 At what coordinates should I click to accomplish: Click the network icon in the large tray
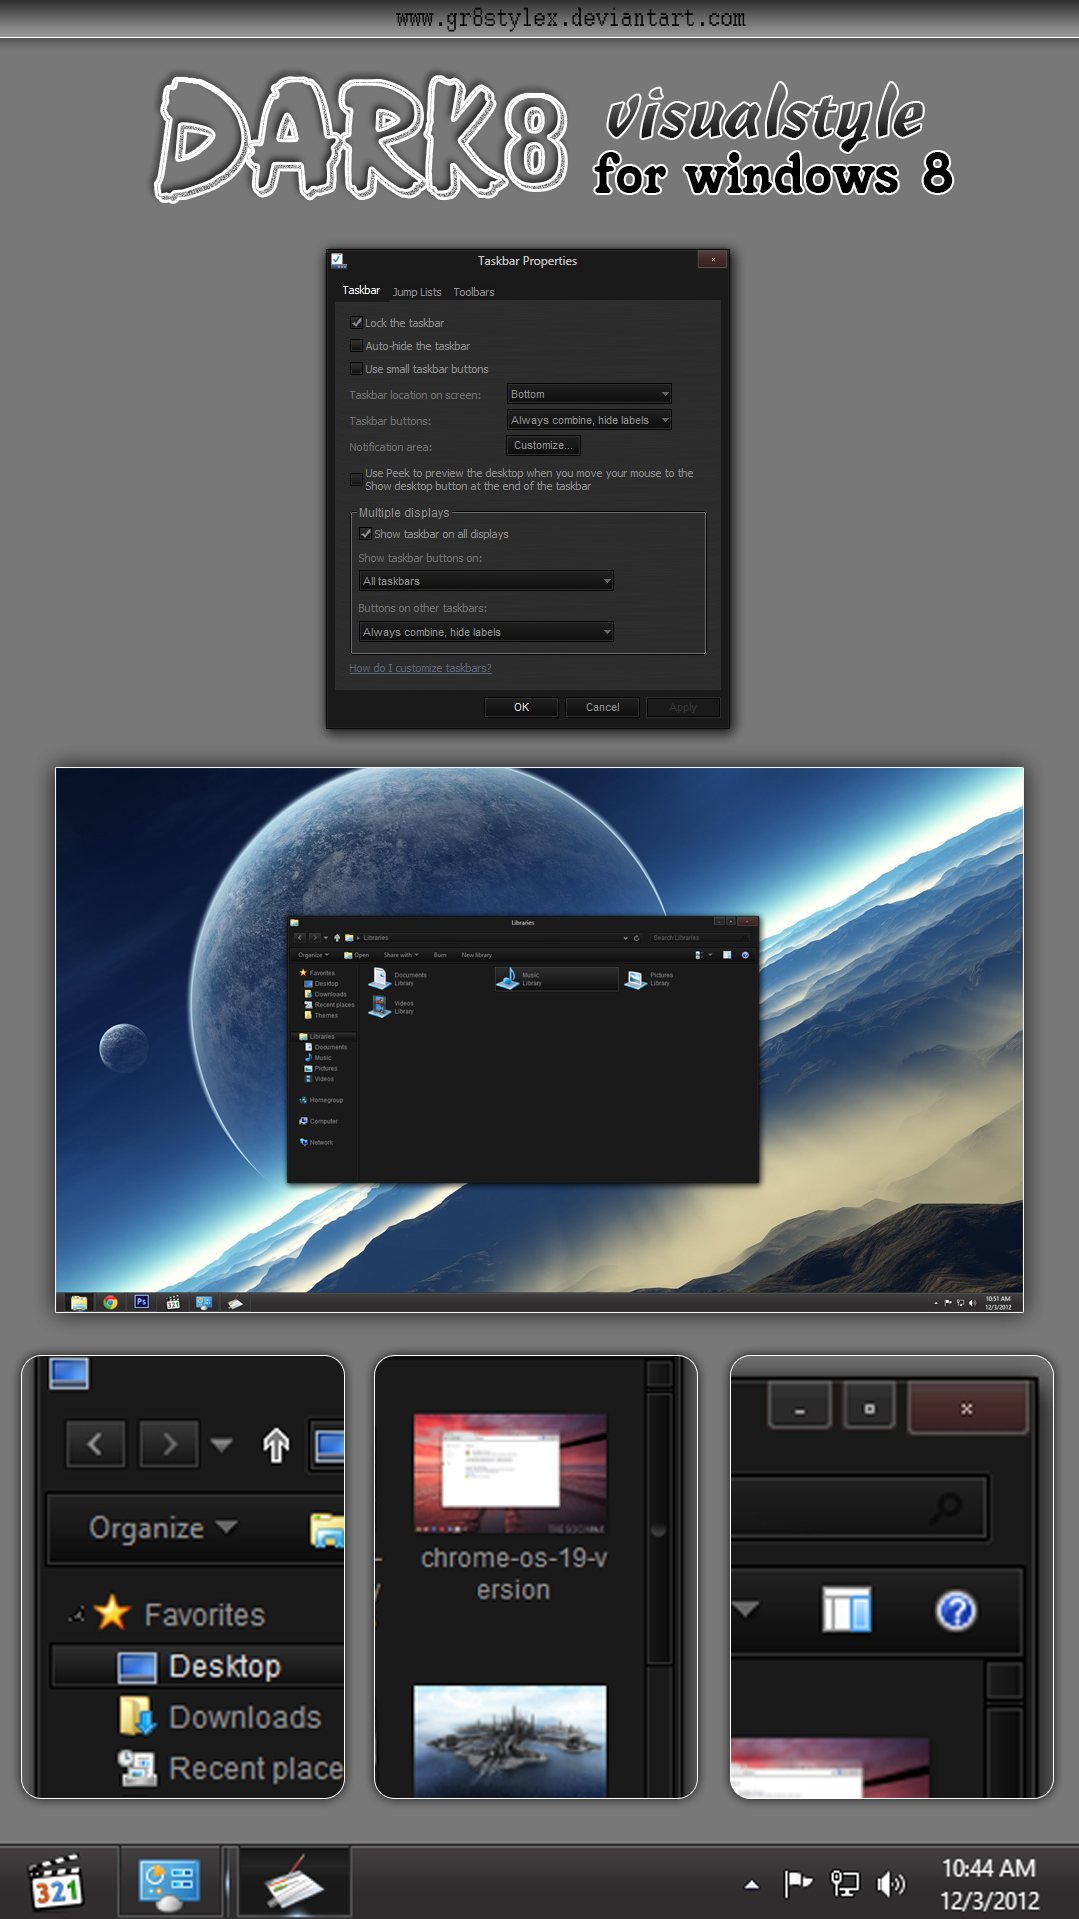tap(845, 1884)
